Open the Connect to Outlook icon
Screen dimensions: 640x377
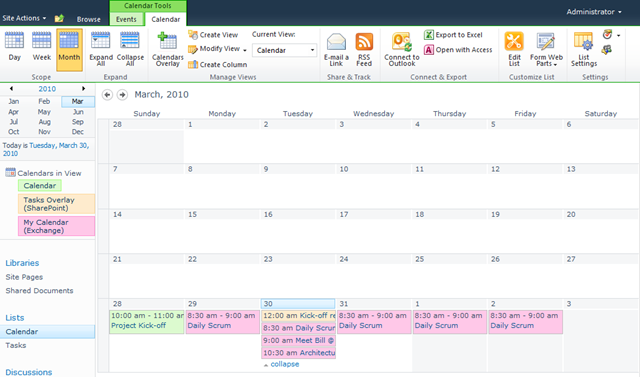tap(402, 49)
